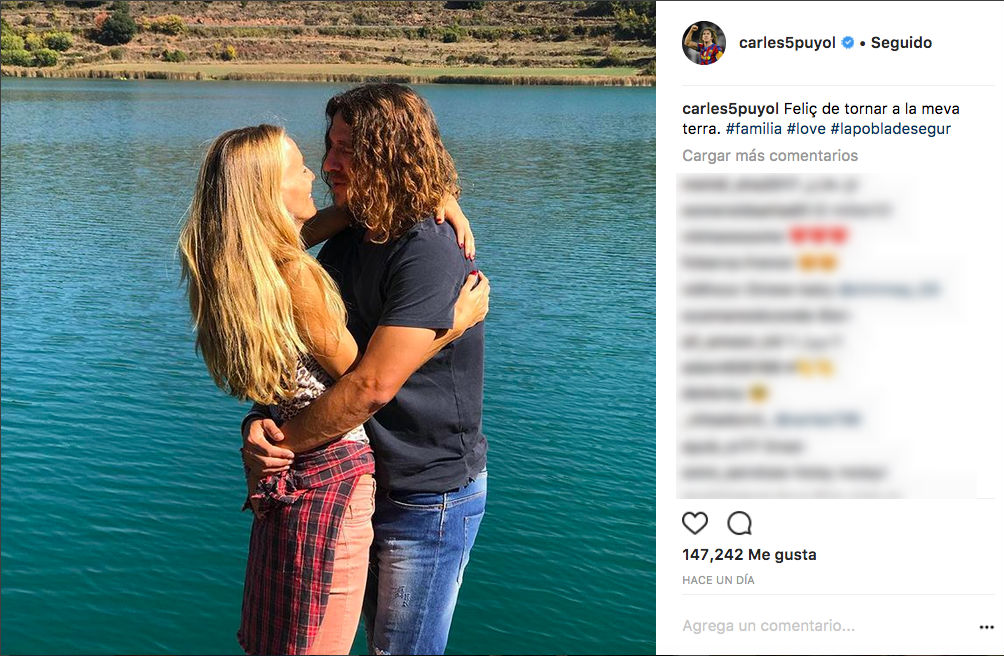Open the #love hashtag

pos(806,129)
